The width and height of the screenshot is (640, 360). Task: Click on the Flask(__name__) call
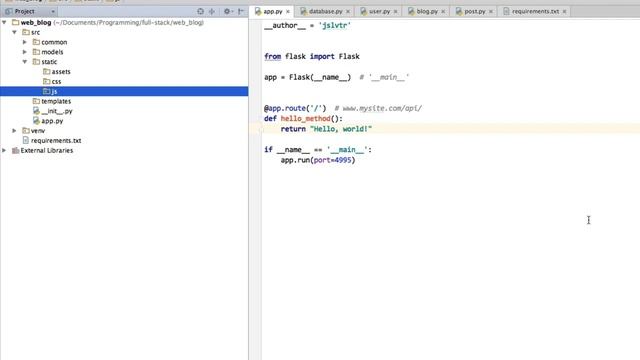coord(320,77)
